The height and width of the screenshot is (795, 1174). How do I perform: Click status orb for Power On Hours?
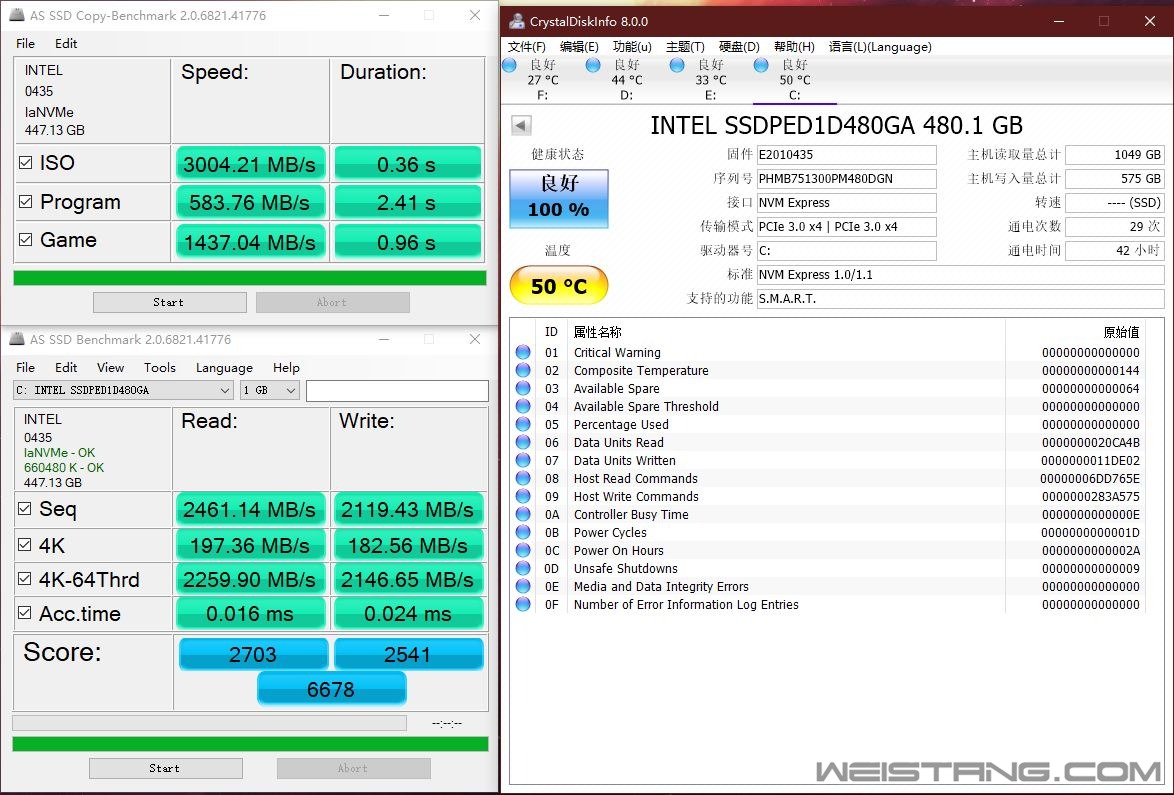click(523, 549)
